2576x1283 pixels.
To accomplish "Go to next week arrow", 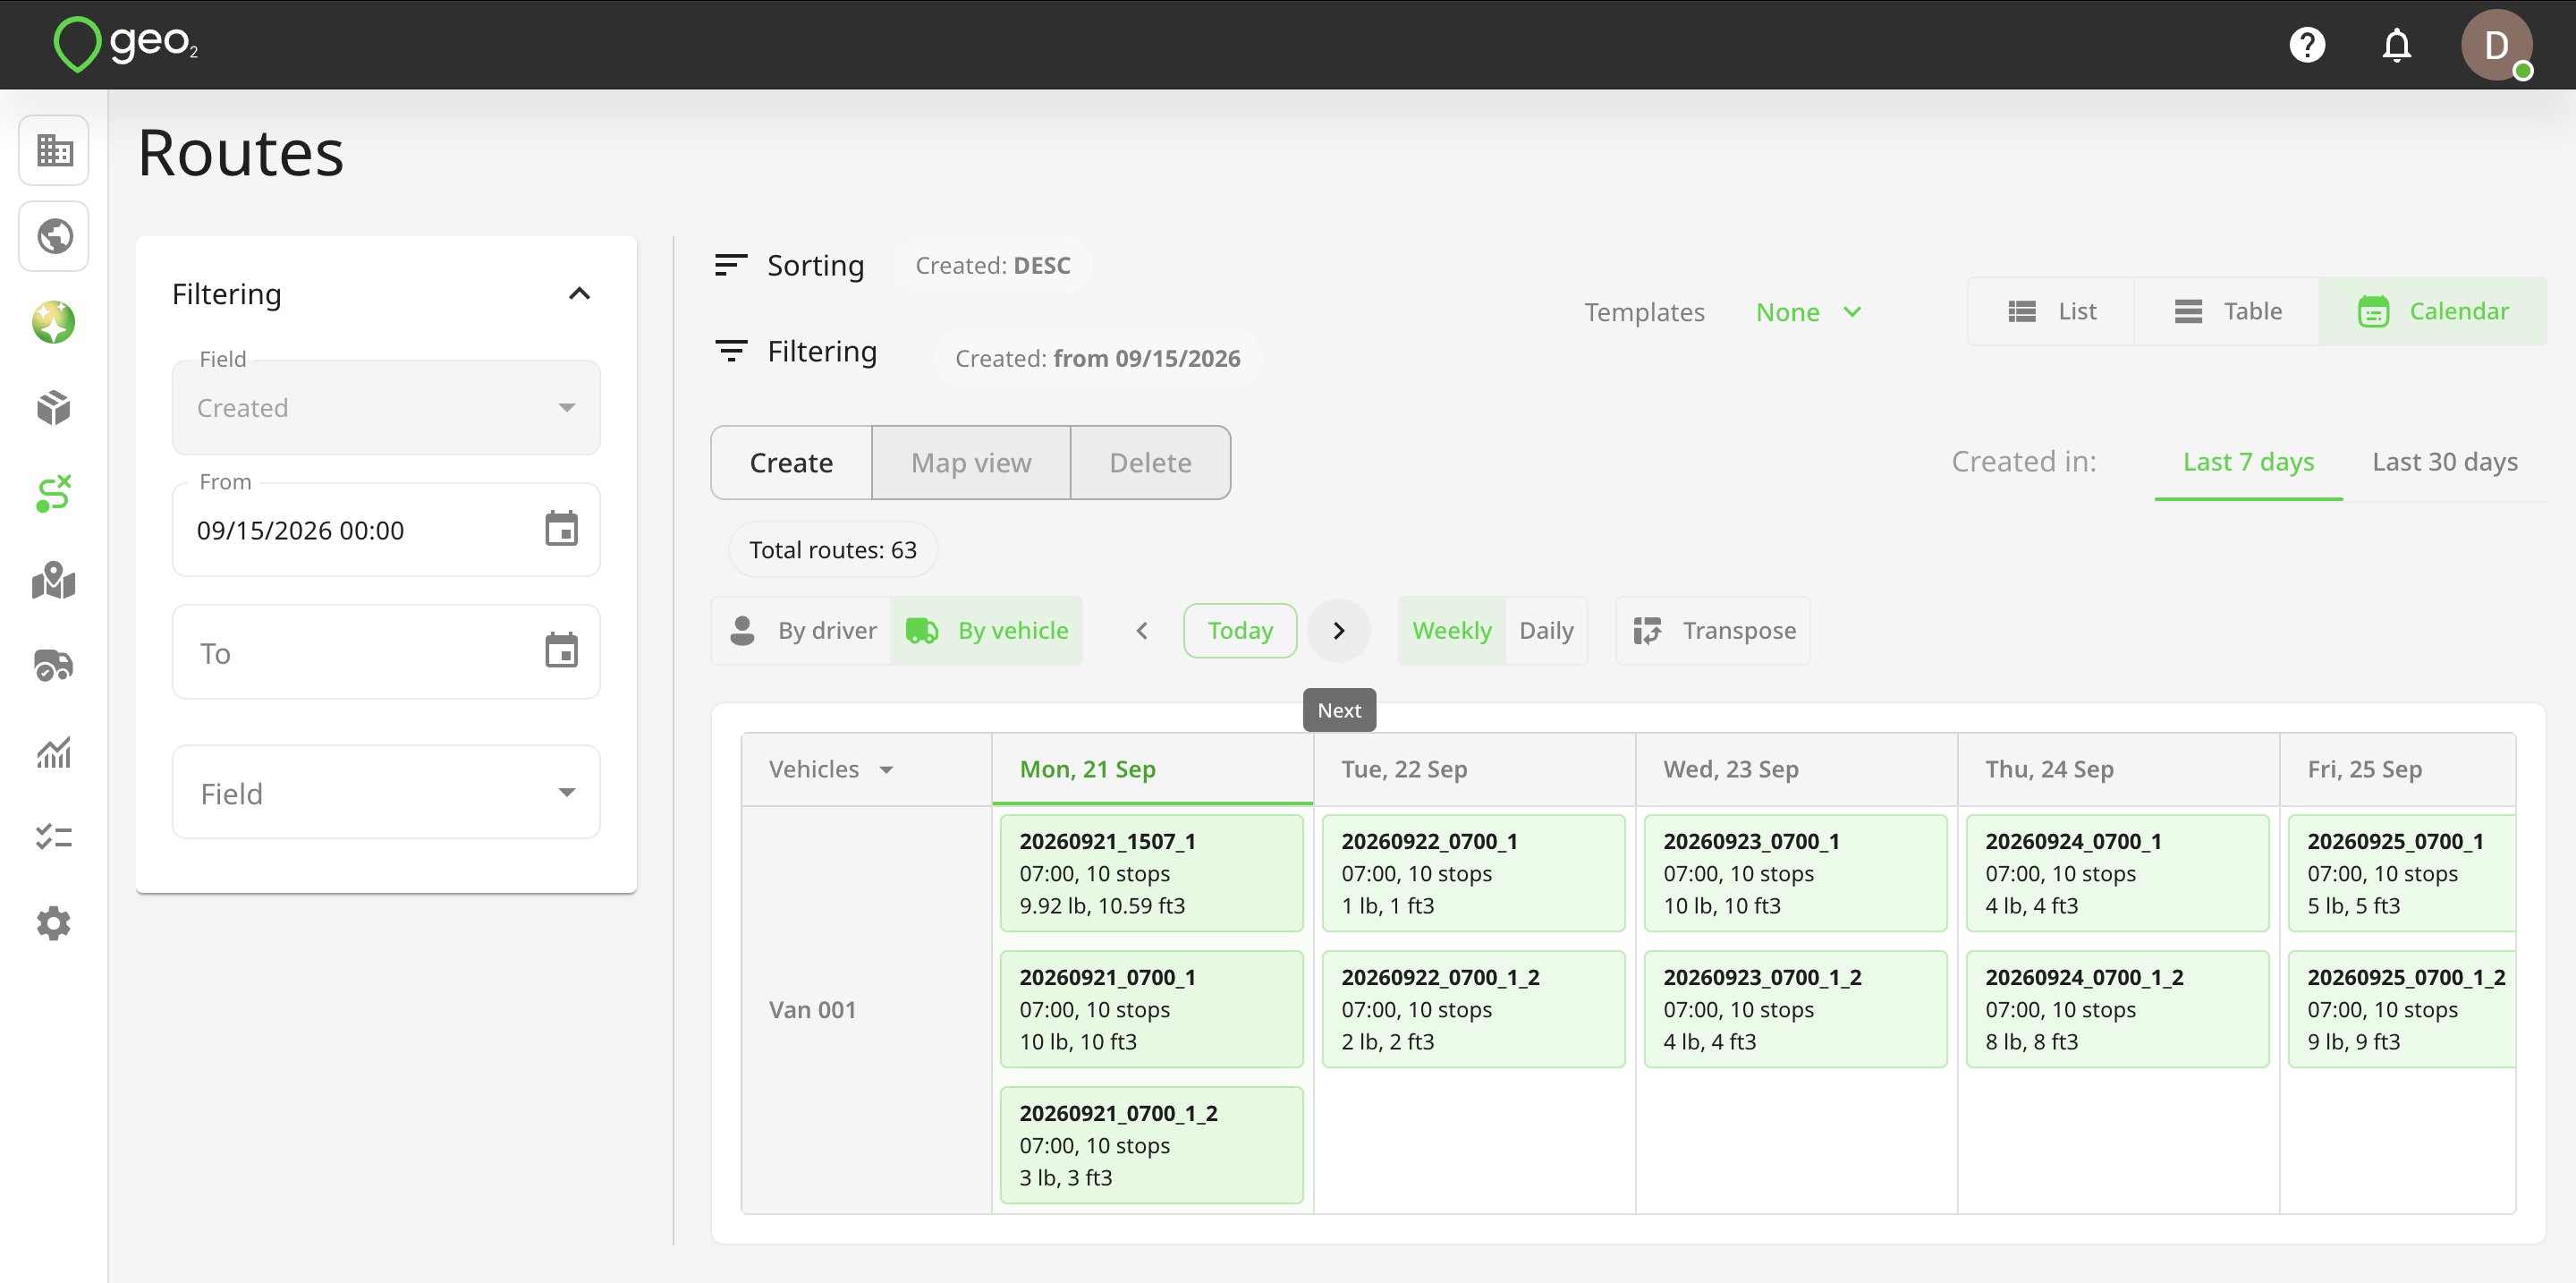I will click(x=1338, y=630).
